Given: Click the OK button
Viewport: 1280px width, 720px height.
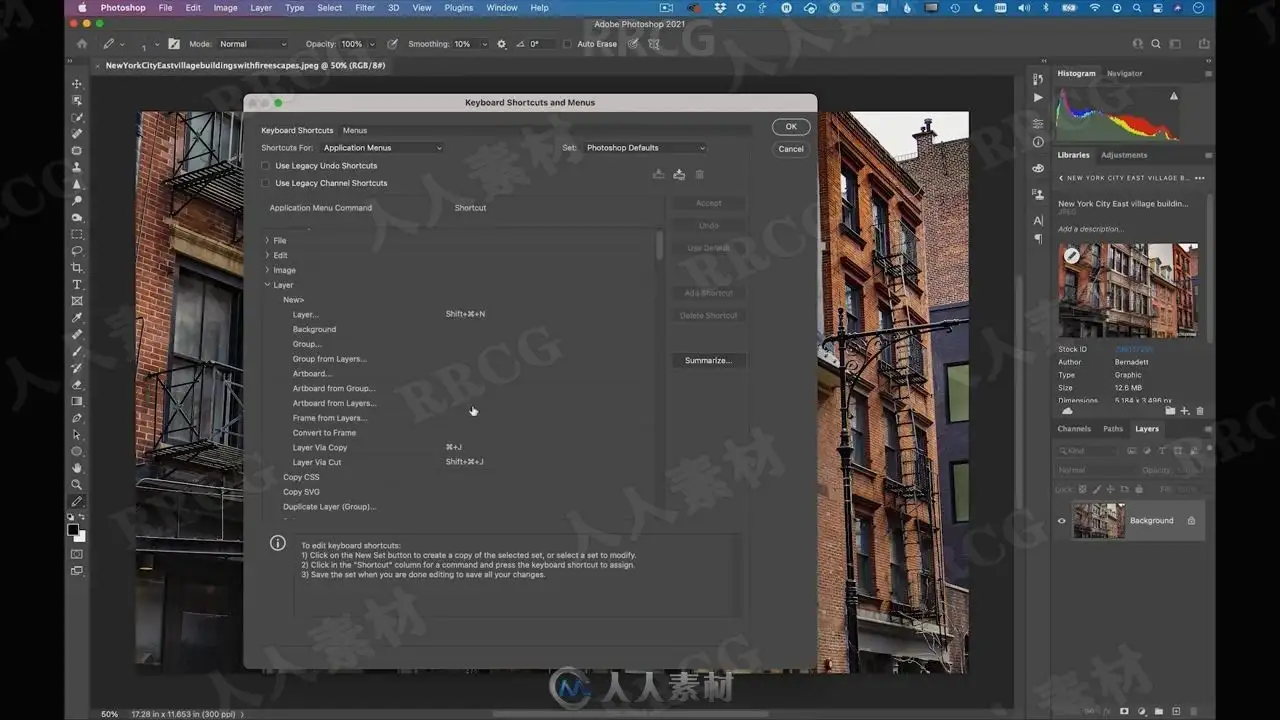Looking at the screenshot, I should pyautogui.click(x=791, y=127).
